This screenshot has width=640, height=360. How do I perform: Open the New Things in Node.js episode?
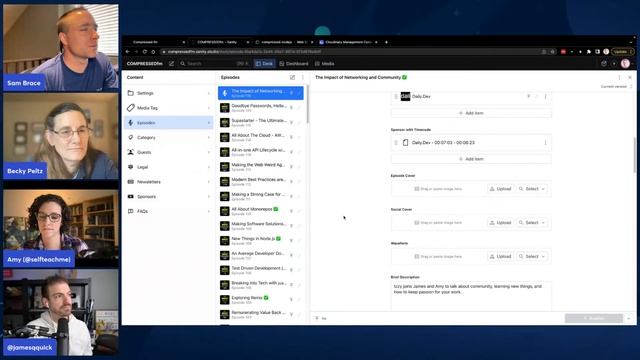tap(261, 240)
